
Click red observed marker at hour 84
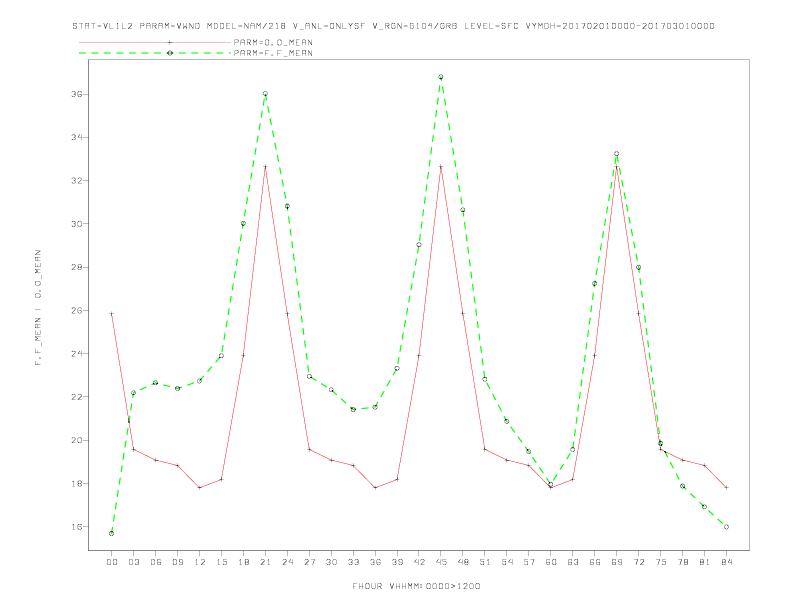point(726,488)
